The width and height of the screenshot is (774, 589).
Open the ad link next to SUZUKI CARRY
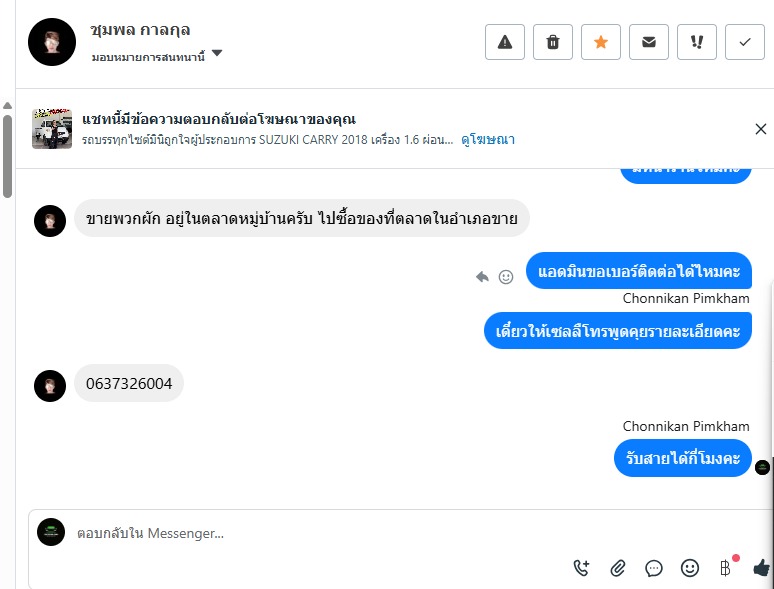click(488, 140)
